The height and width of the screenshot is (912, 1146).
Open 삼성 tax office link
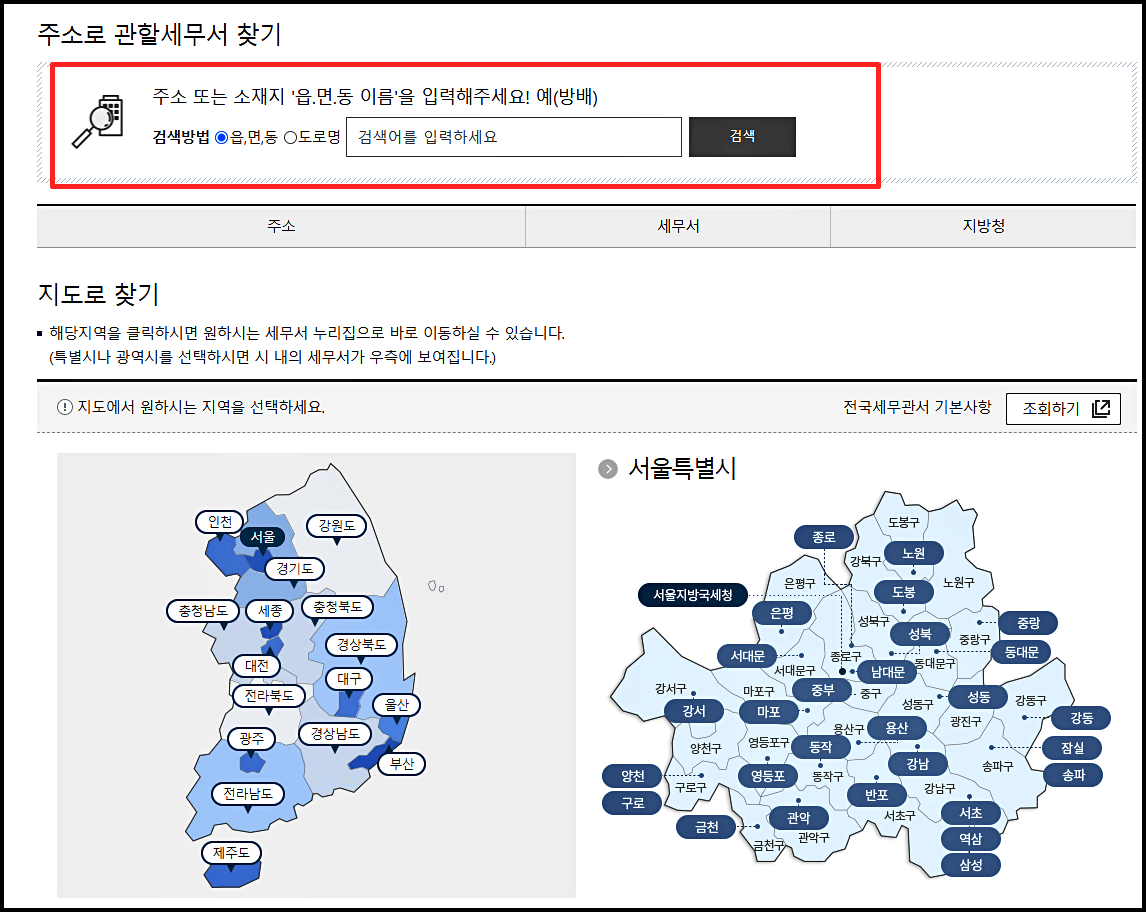point(971,865)
